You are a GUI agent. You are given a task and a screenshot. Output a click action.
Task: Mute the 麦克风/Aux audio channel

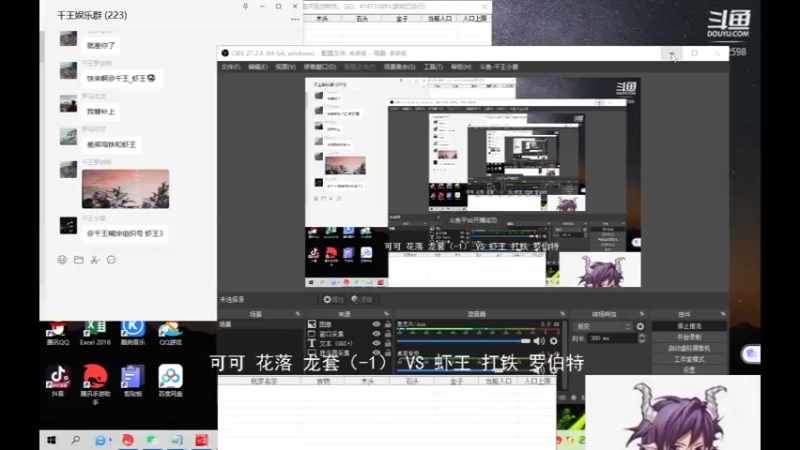pyautogui.click(x=539, y=341)
